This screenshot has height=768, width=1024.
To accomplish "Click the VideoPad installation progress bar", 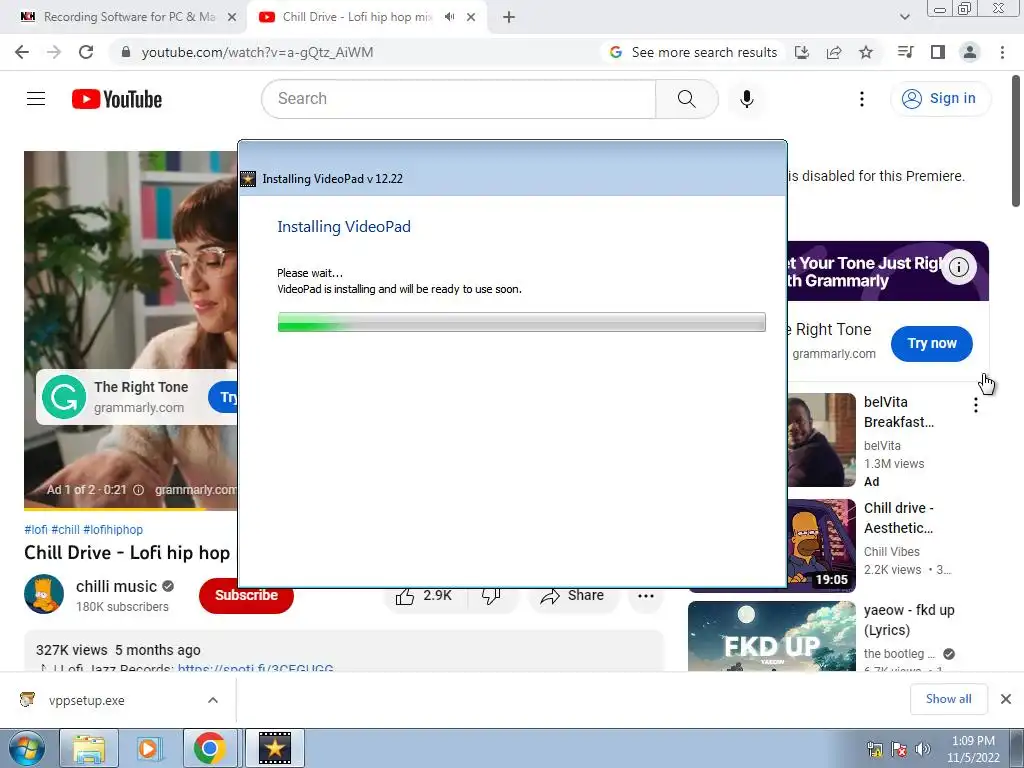I will click(x=521, y=322).
